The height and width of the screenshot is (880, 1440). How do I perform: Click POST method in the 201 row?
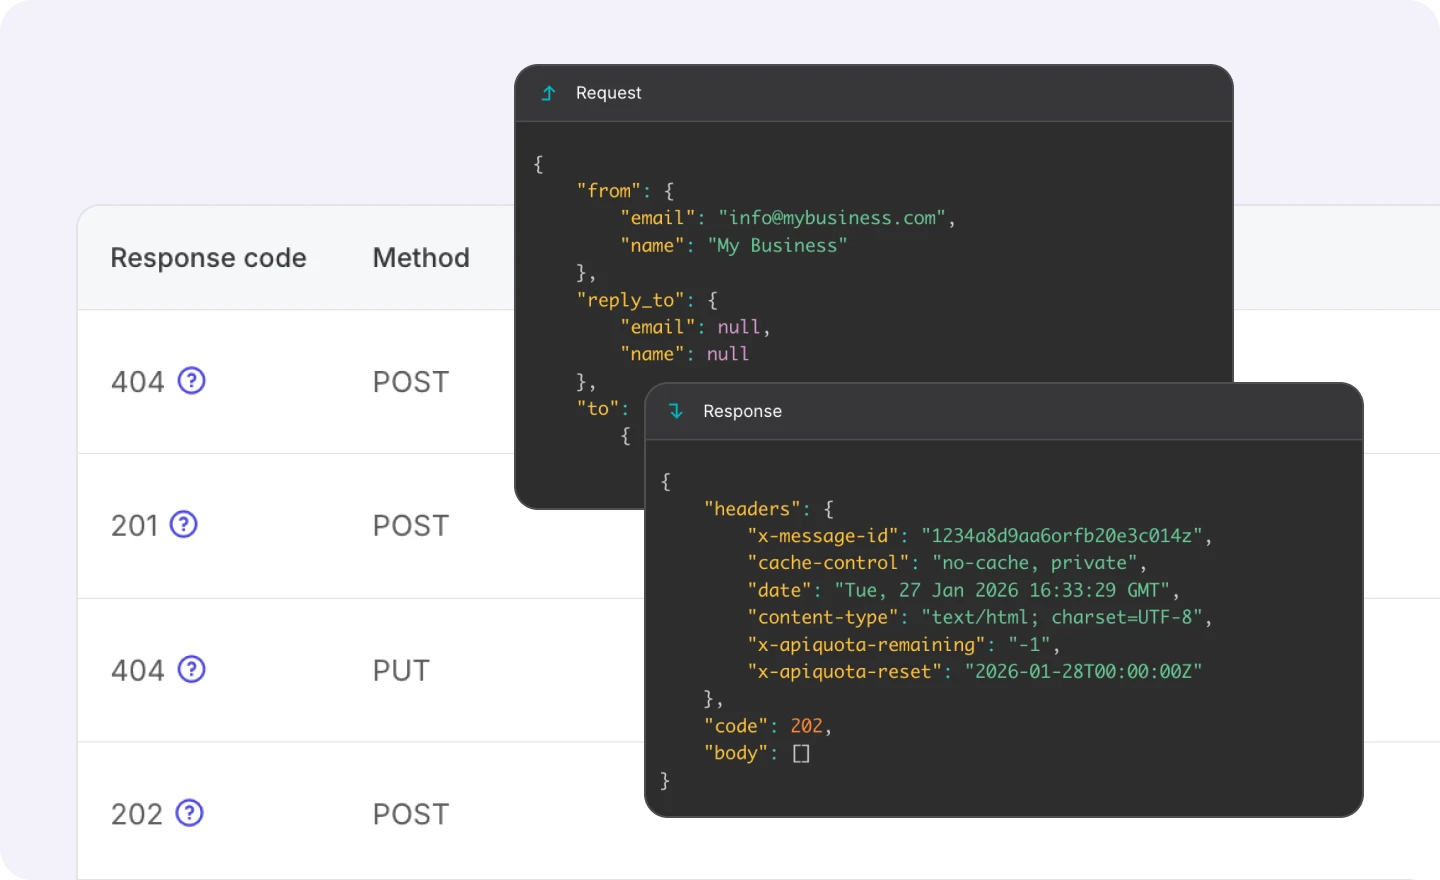411,526
